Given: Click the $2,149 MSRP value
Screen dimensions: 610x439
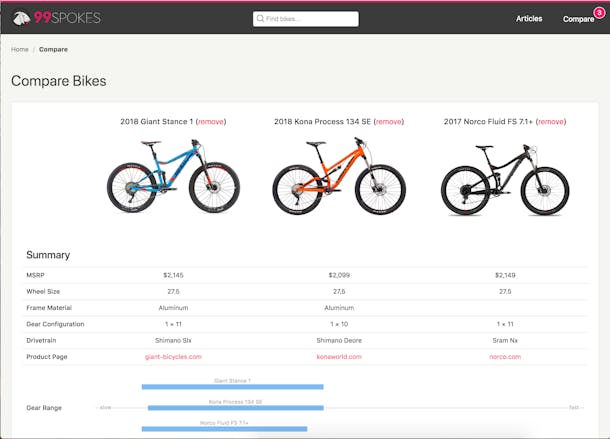Looking at the screenshot, I should click(505, 275).
